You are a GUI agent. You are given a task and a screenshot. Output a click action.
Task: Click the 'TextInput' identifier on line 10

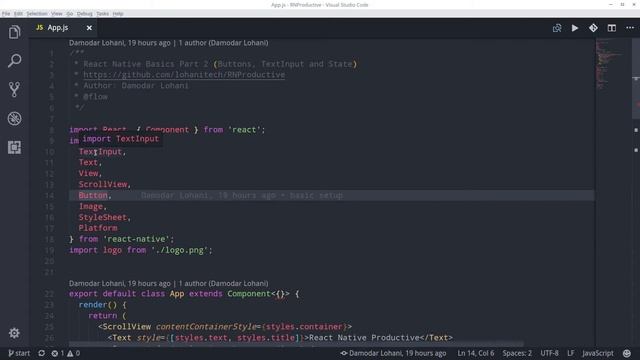coord(100,152)
